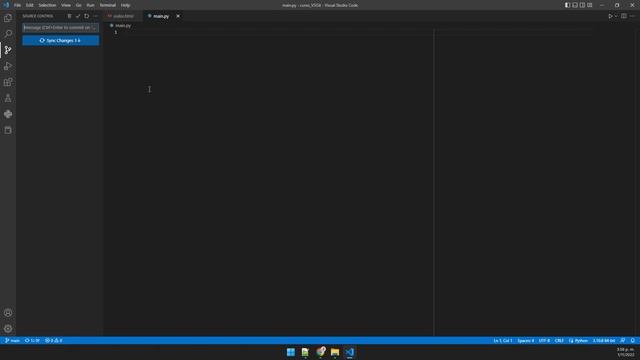Toggle primary side bar layout icon
Image resolution: width=640 pixels, height=360 pixels.
[x=567, y=5]
